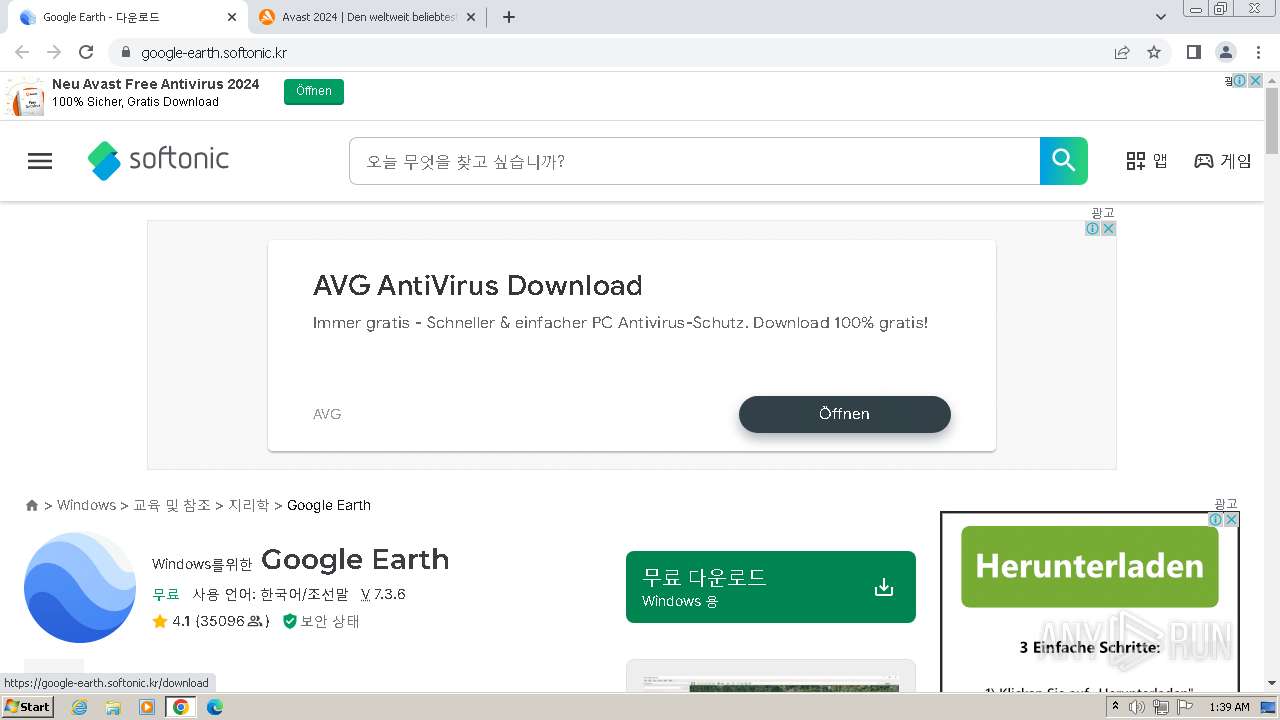
Task: Click the AVG ad info icon
Action: pyautogui.click(x=1093, y=229)
